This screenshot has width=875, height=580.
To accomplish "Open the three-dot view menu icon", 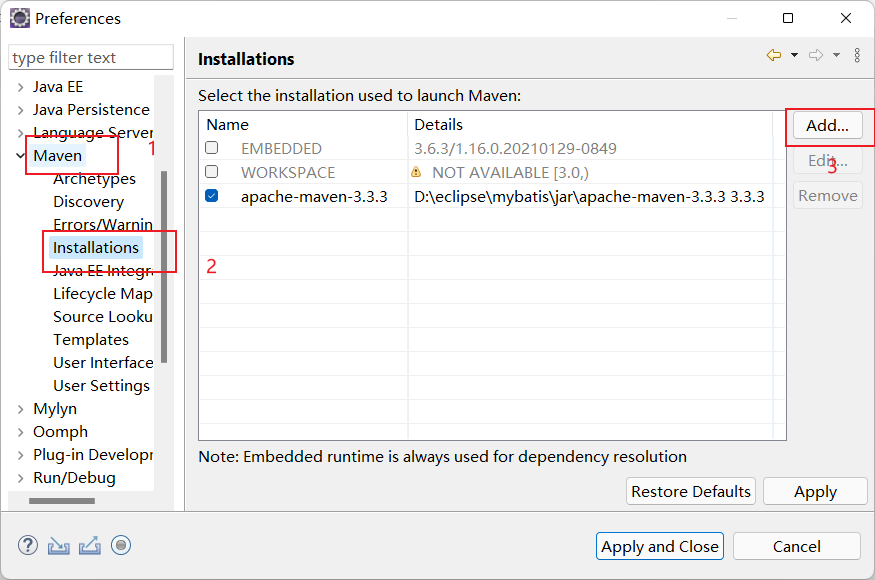I will point(857,56).
